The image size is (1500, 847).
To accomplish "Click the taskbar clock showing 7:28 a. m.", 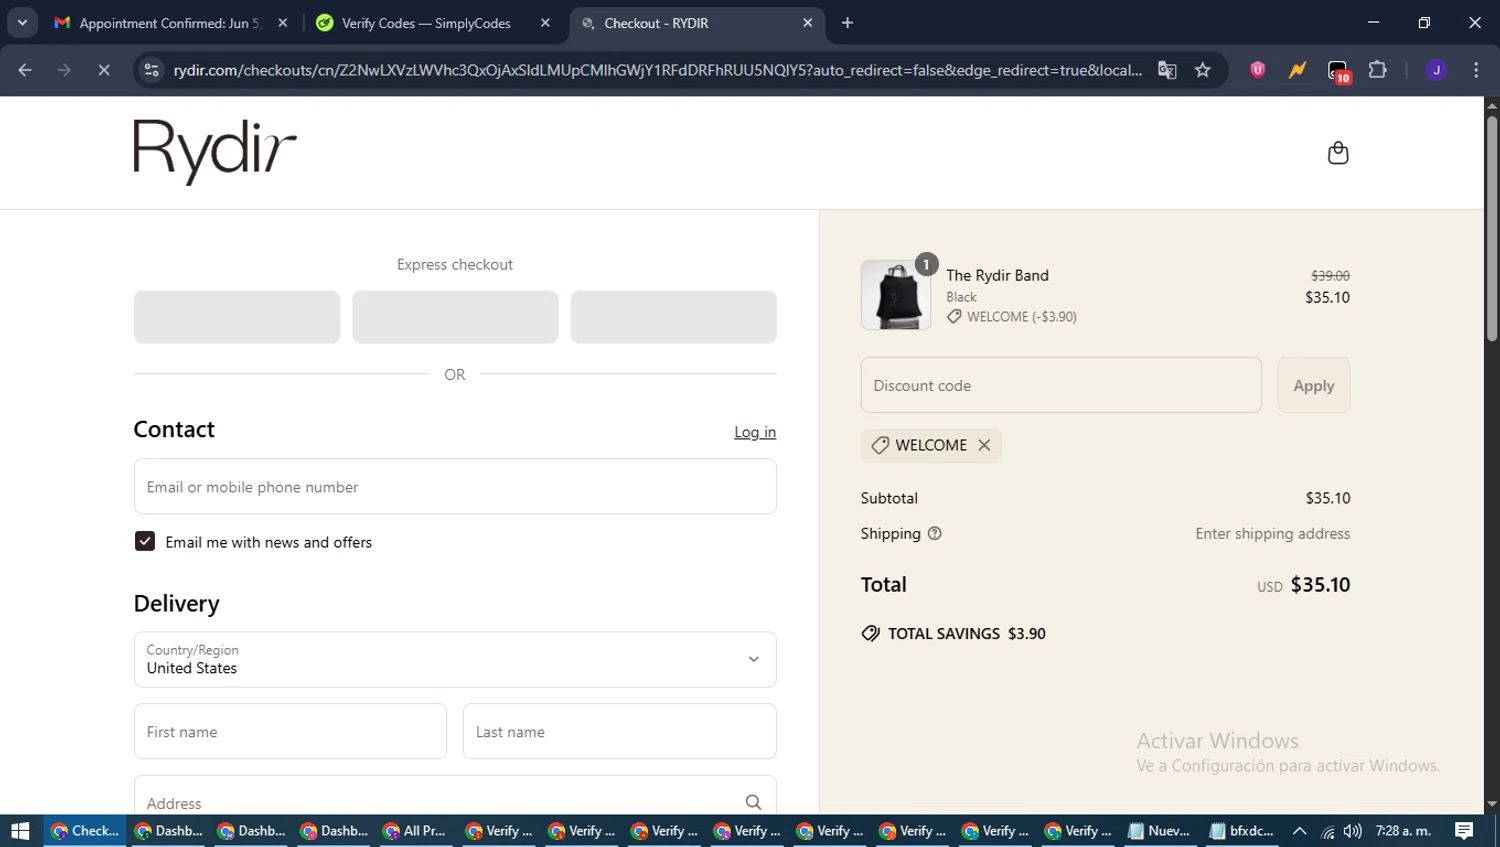I will tap(1403, 831).
